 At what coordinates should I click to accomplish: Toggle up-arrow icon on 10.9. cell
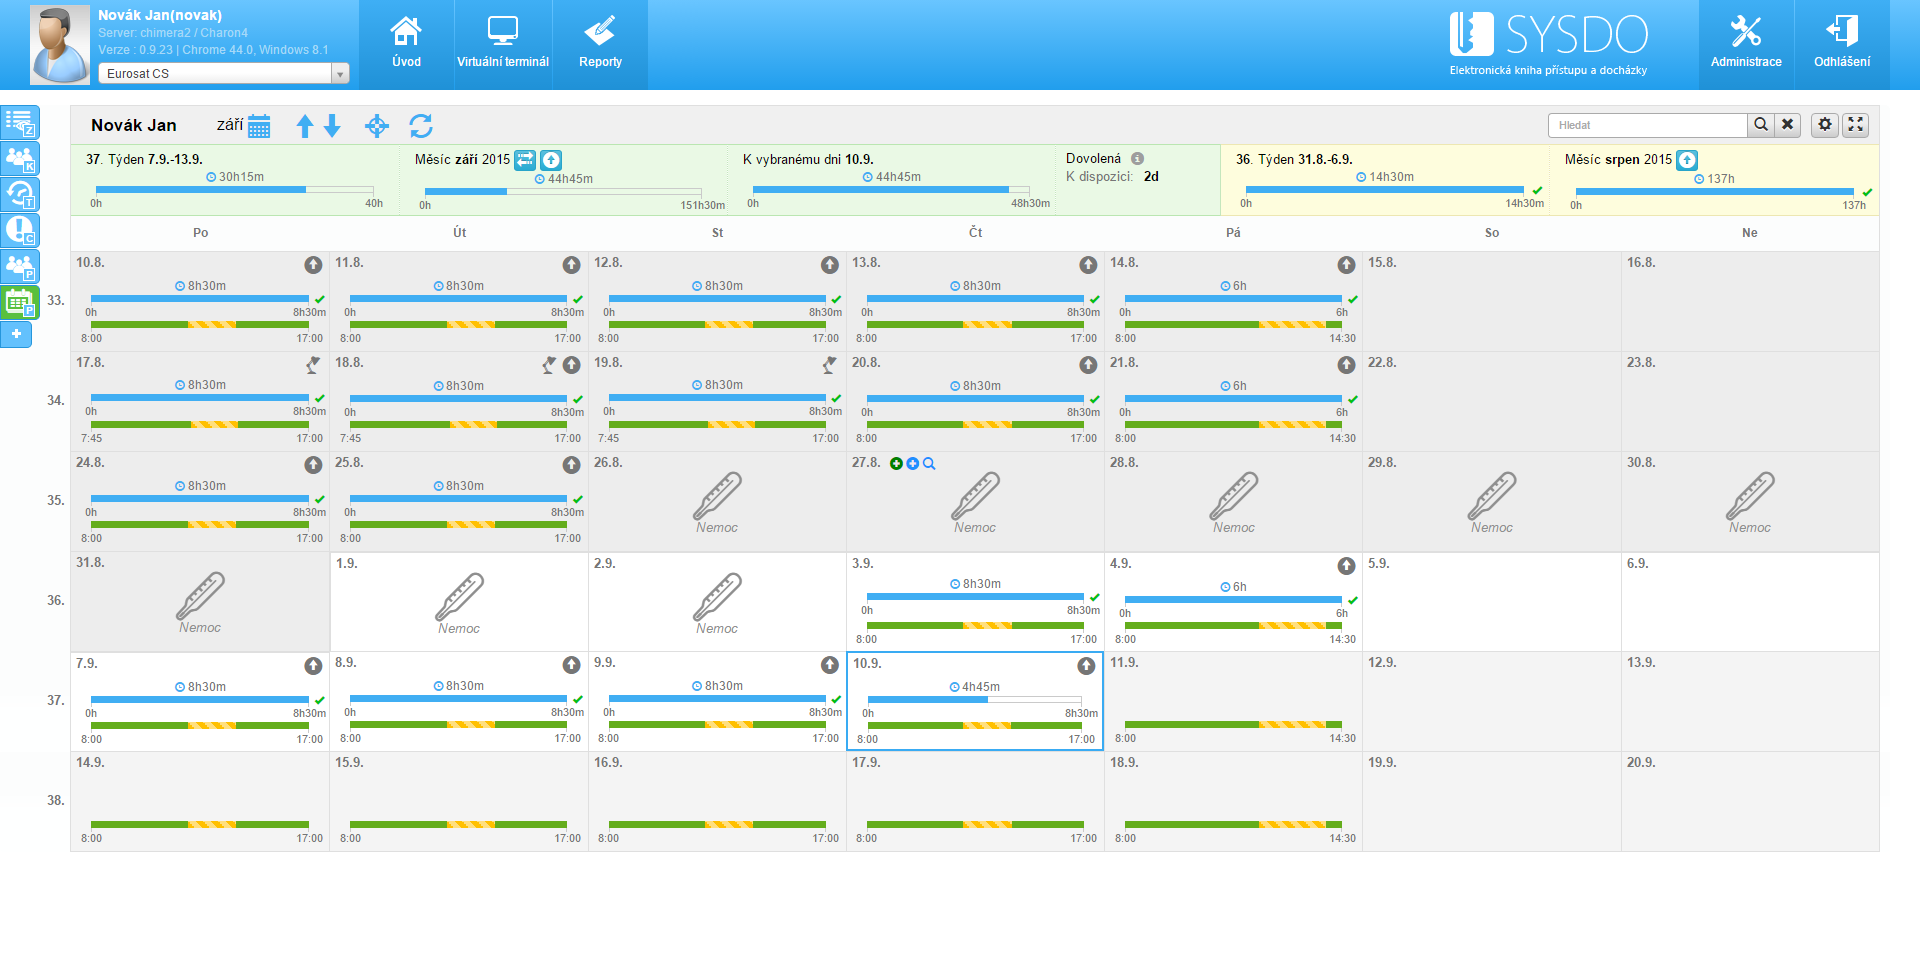1086,666
